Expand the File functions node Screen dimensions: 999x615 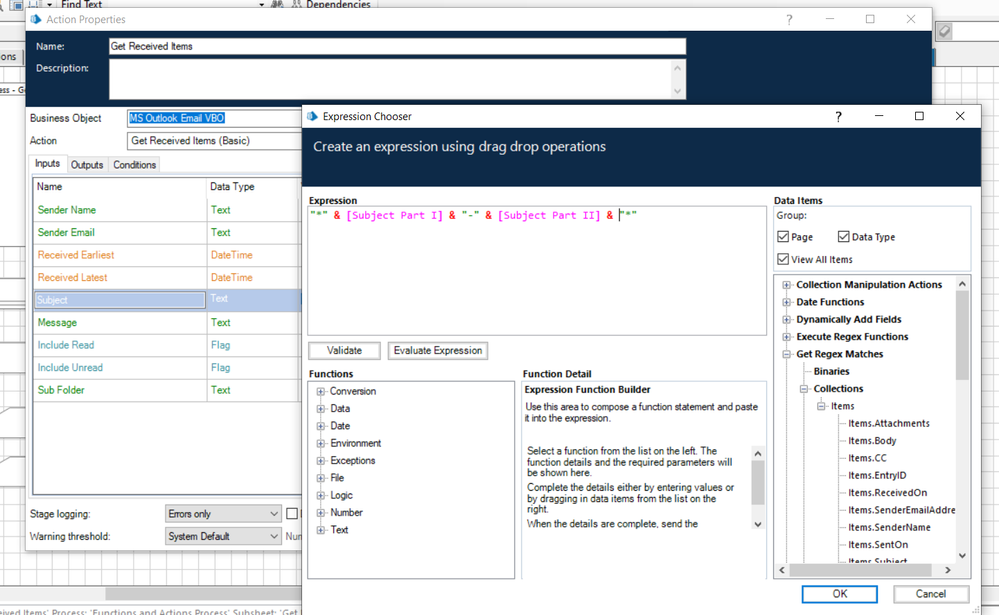(x=320, y=478)
